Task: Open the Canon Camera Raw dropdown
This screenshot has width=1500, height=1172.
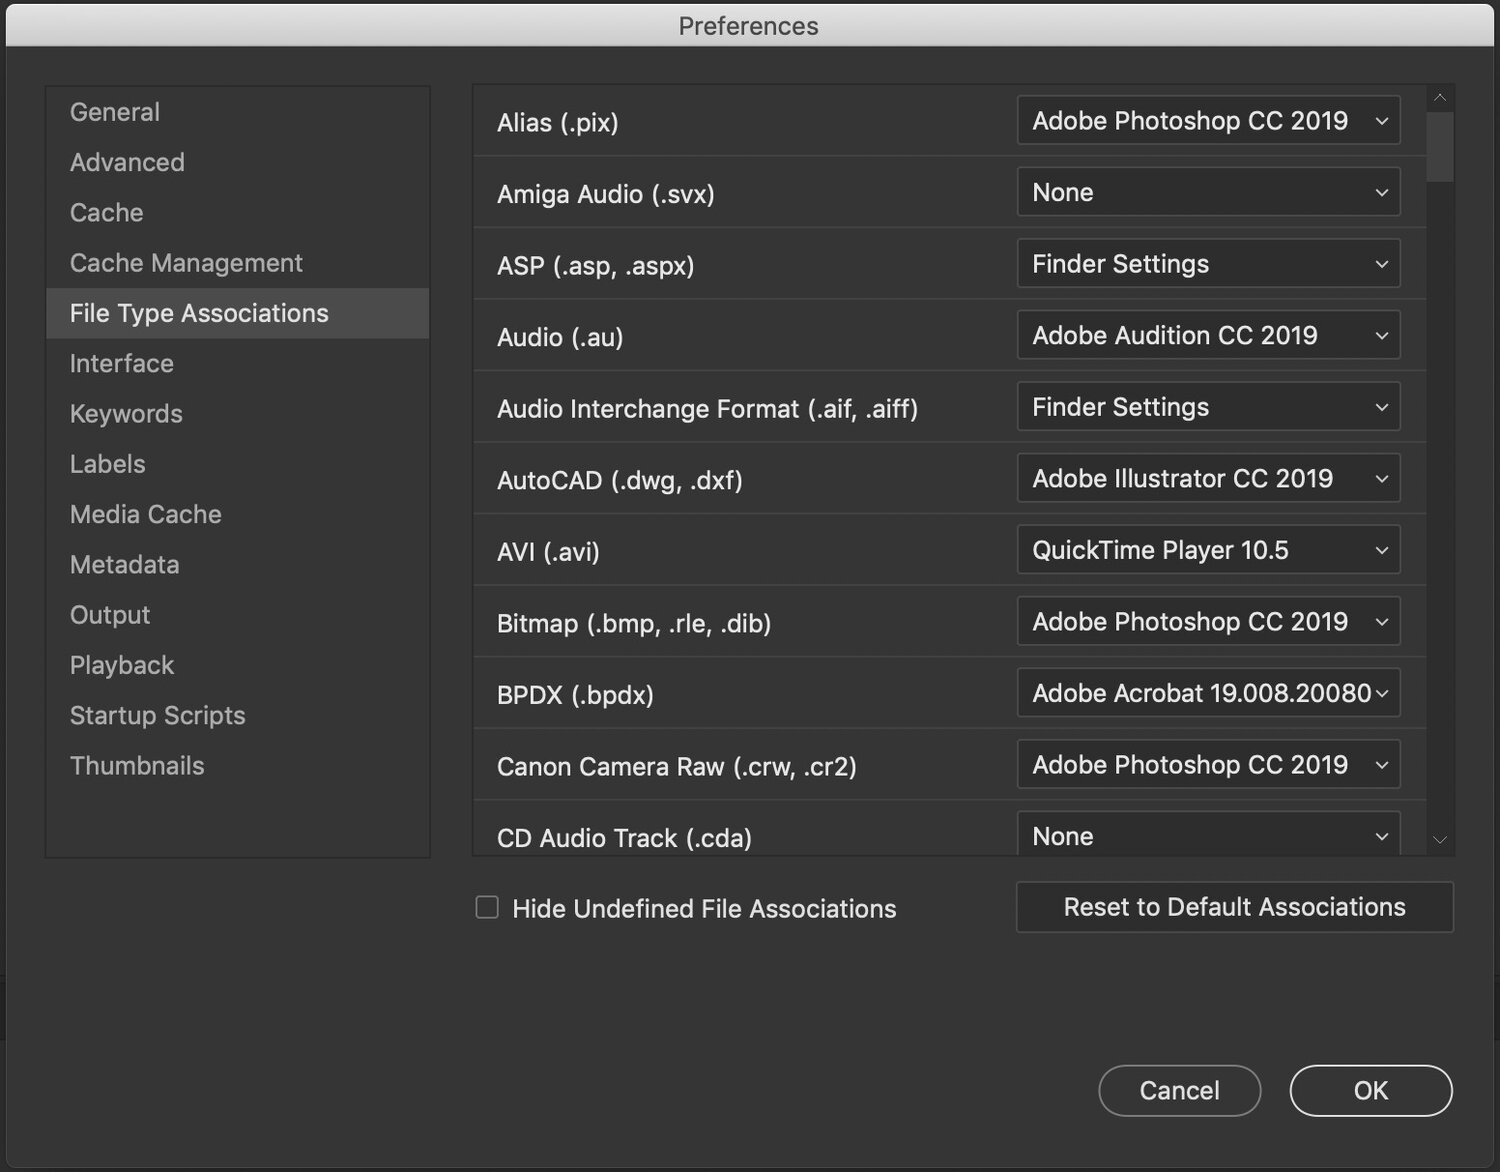Action: pos(1208,765)
